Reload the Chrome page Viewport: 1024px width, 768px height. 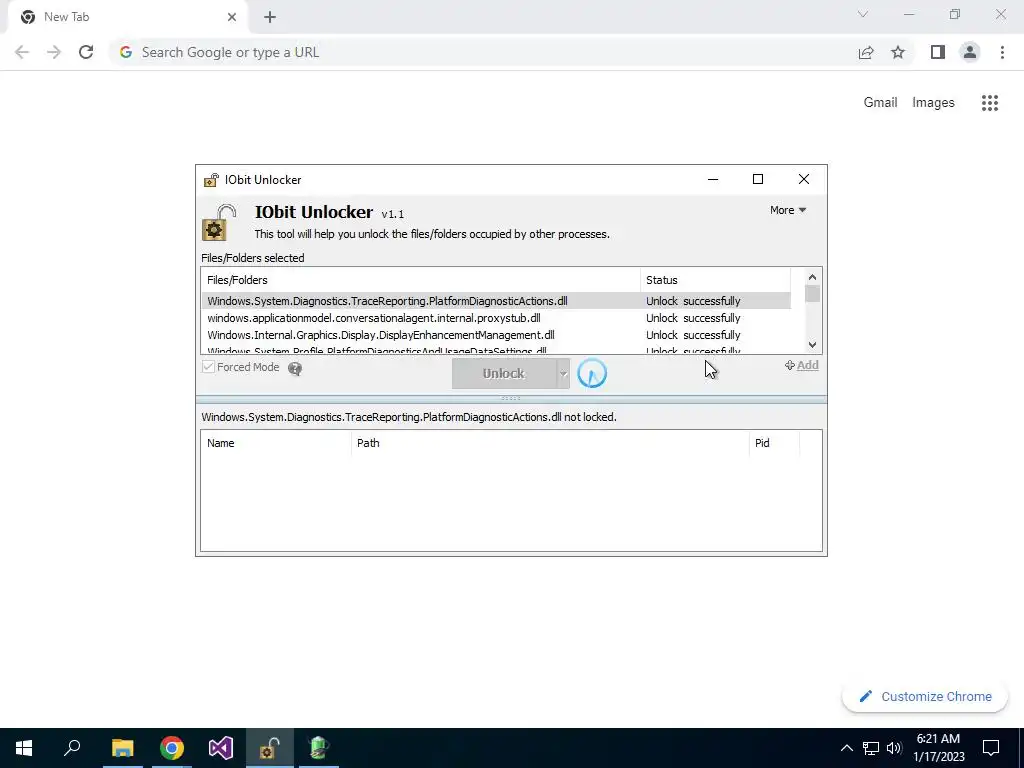pos(86,52)
